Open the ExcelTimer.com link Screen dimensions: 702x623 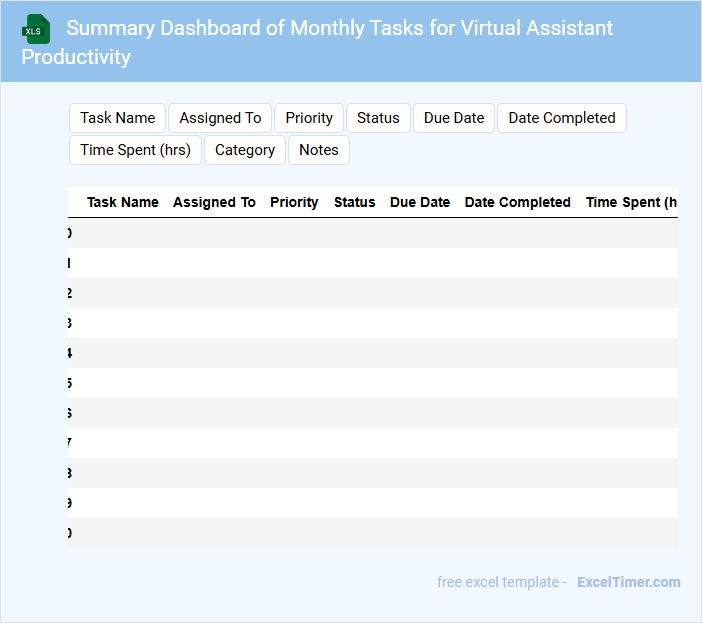[x=629, y=582]
